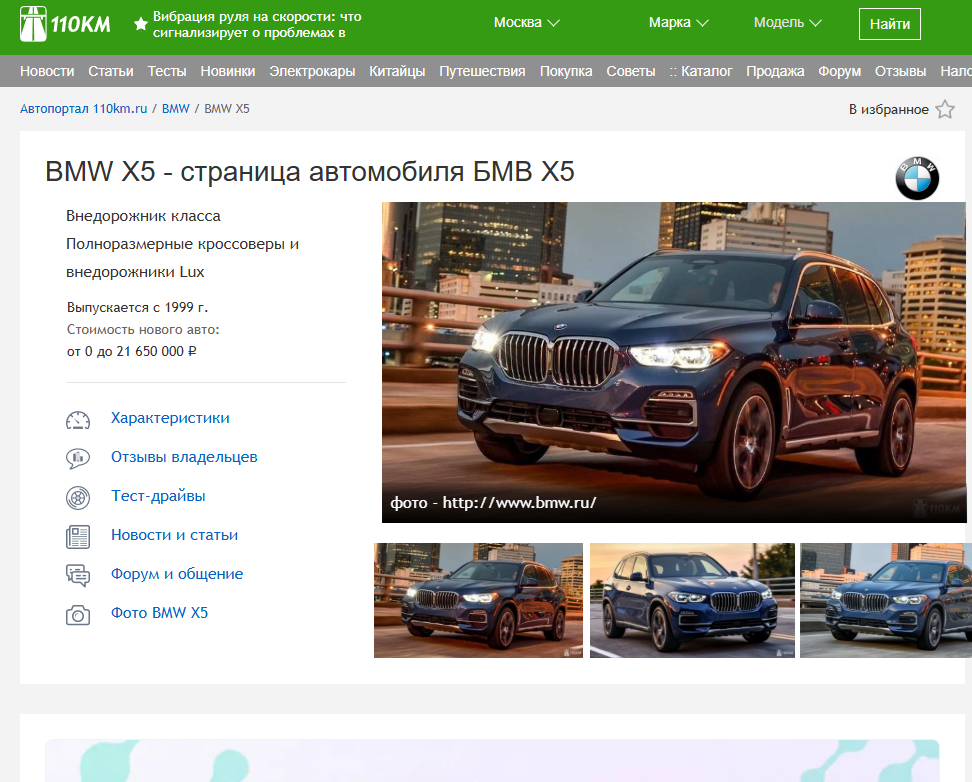The image size is (972, 782).
Task: Open the Продажа menu item
Action: point(775,71)
